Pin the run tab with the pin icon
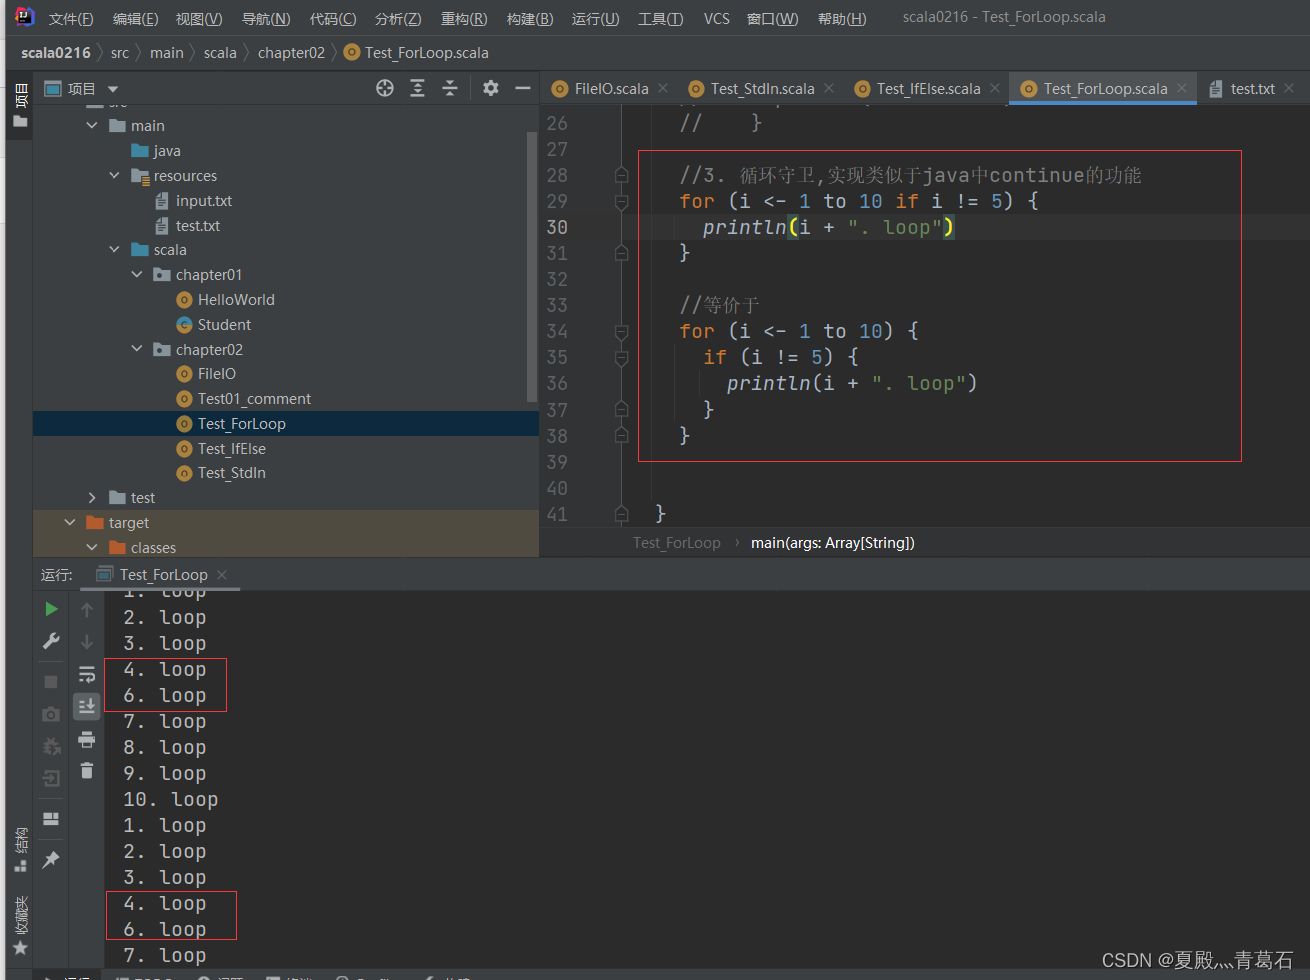Viewport: 1310px width, 980px height. 51,860
